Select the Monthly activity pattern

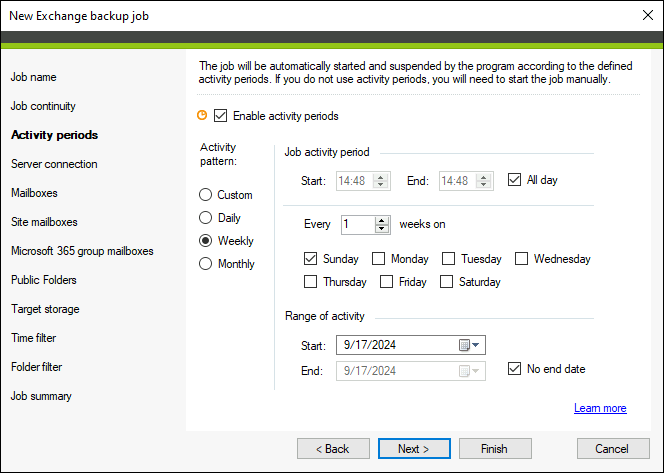point(205,263)
